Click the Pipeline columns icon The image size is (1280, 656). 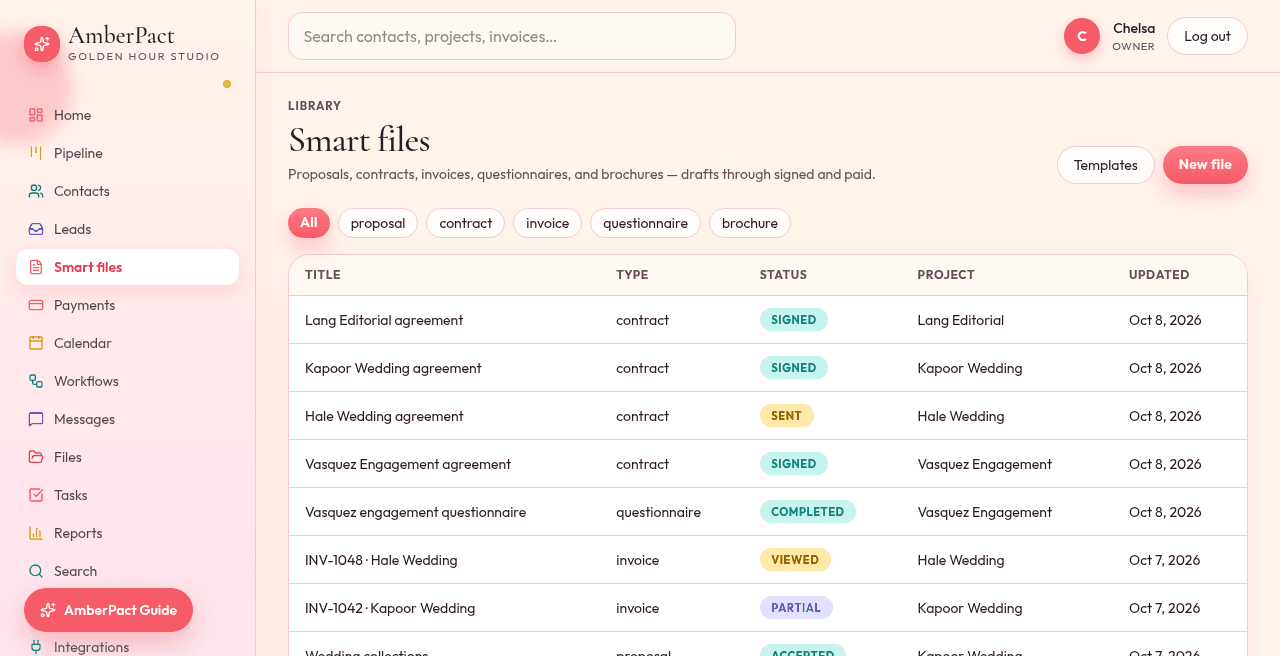[36, 153]
